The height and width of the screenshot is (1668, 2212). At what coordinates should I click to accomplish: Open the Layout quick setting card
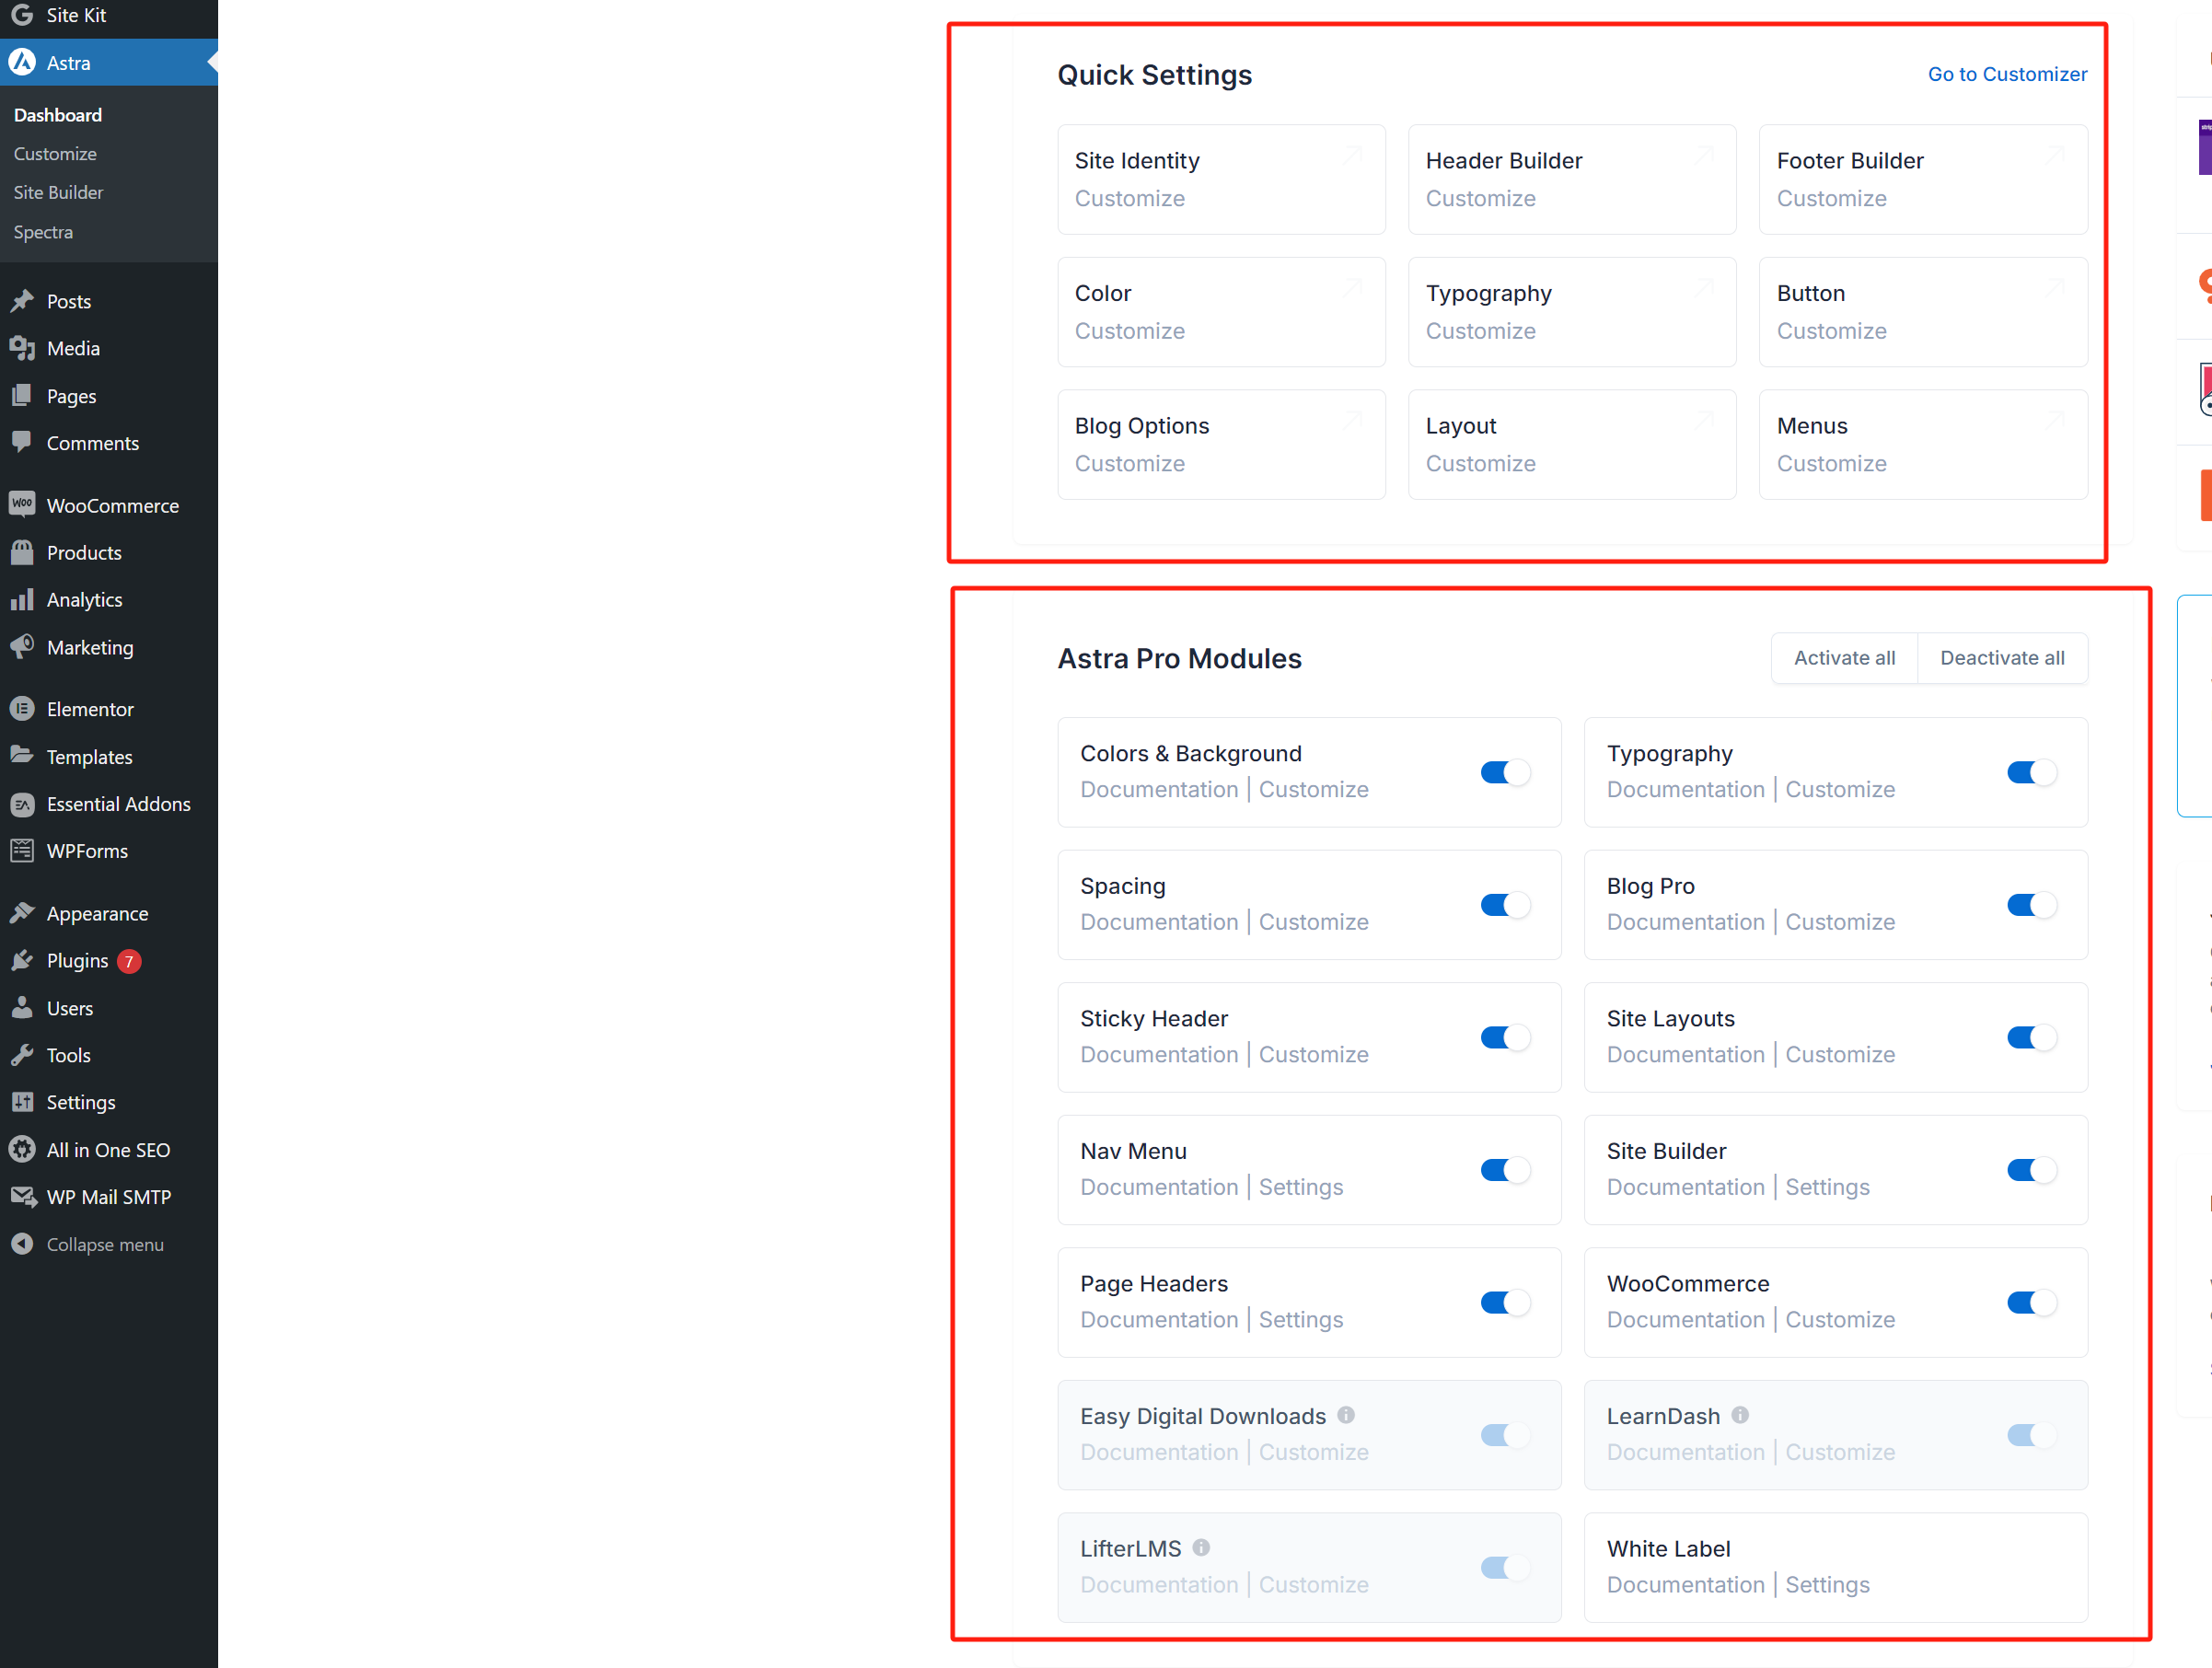click(x=1572, y=444)
